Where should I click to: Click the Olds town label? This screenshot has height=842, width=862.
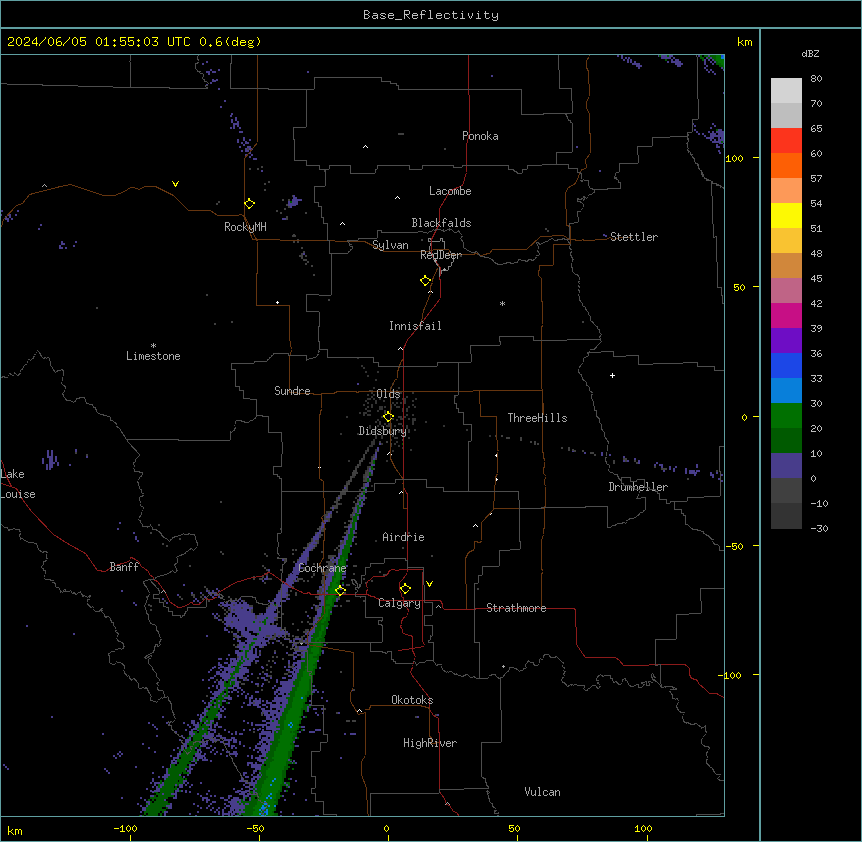pos(388,394)
